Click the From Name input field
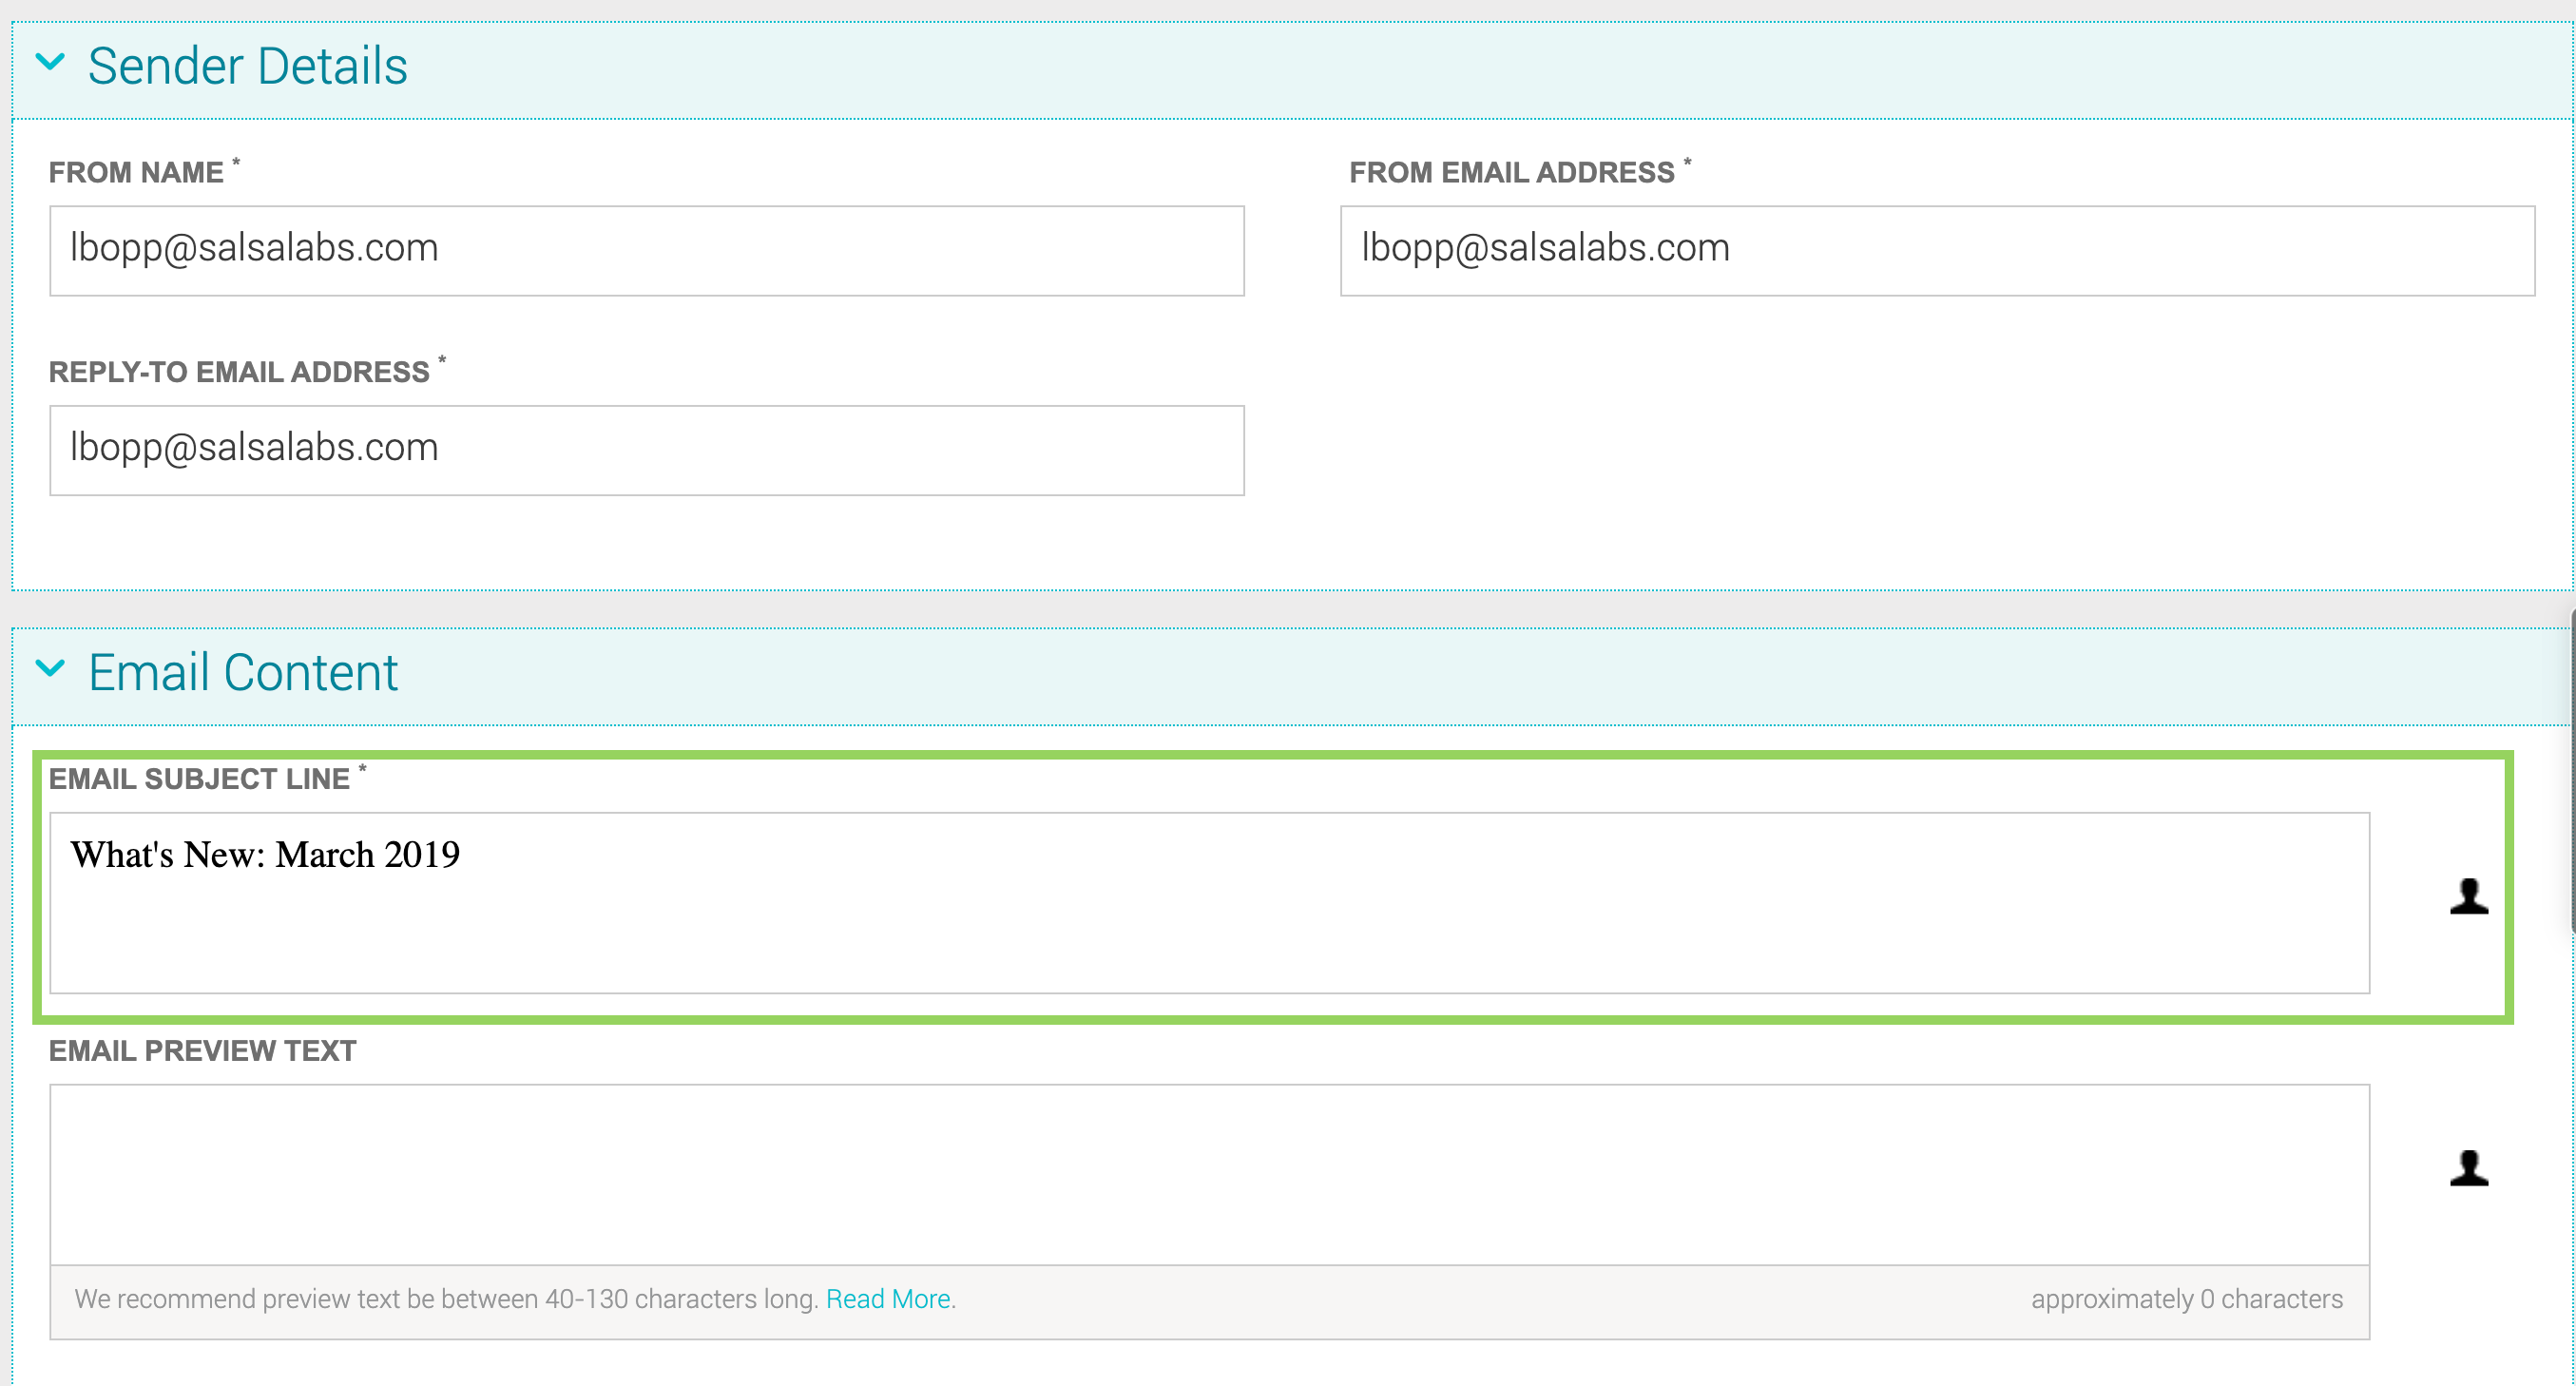Viewport: 2576px width, 1386px height. [x=647, y=250]
